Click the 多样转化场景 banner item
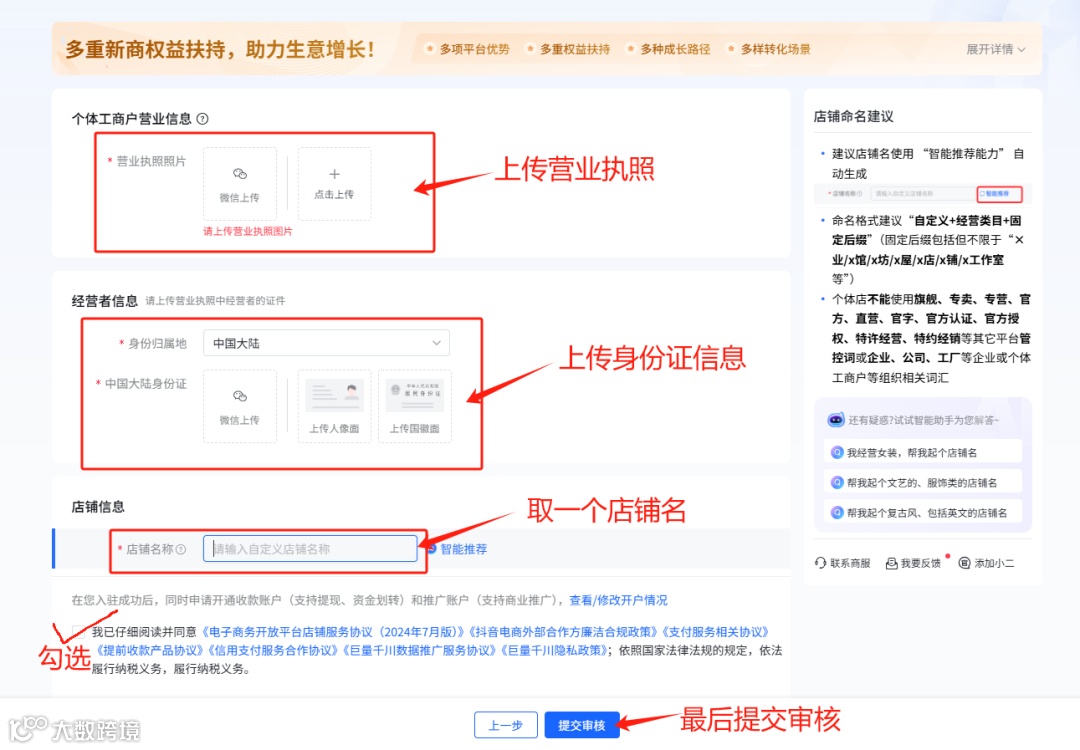The height and width of the screenshot is (750, 1080). coord(769,50)
